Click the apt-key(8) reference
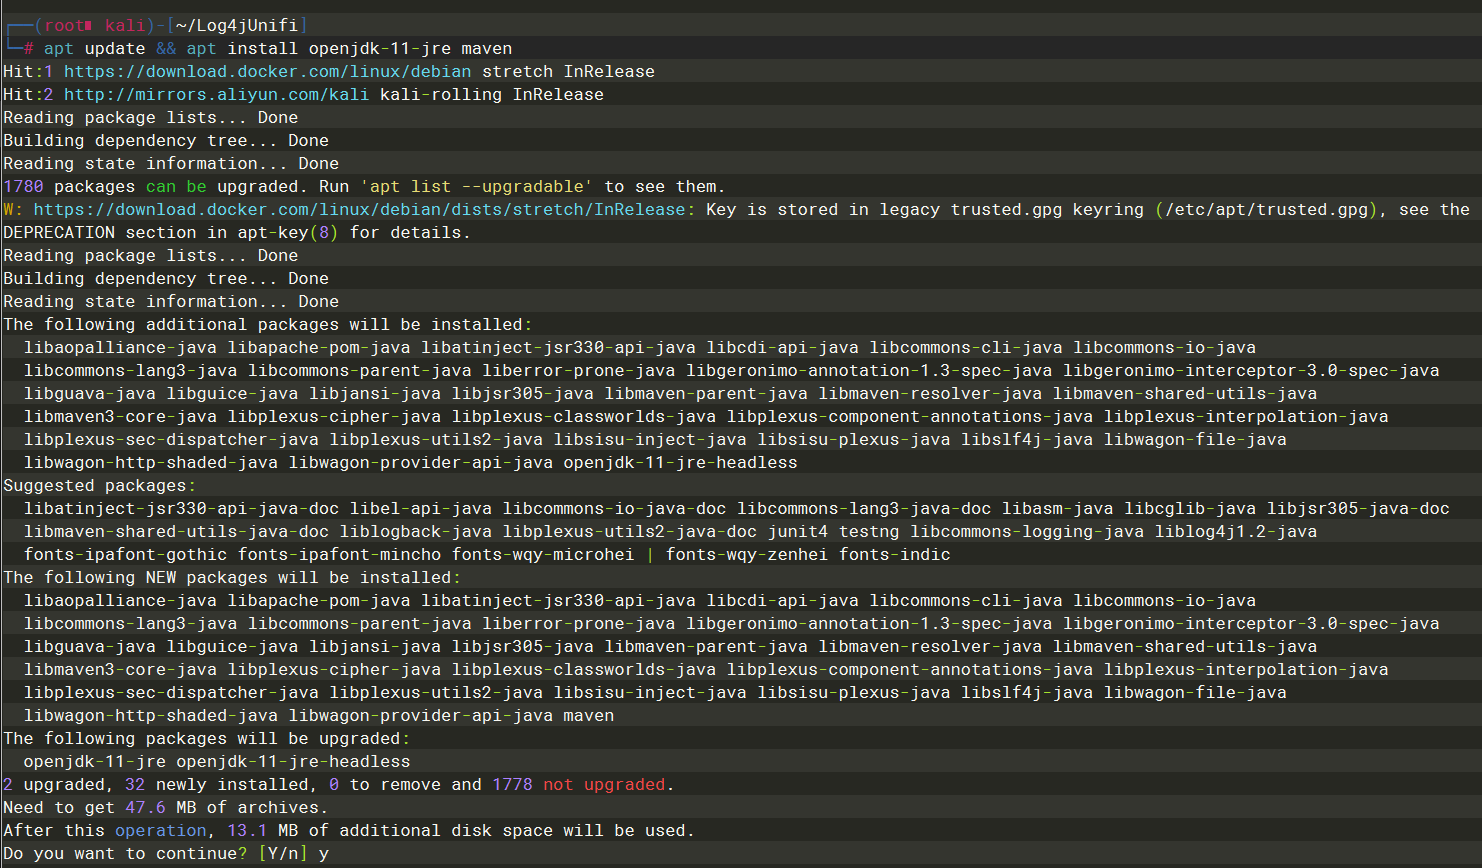The height and width of the screenshot is (868, 1482). (x=288, y=232)
